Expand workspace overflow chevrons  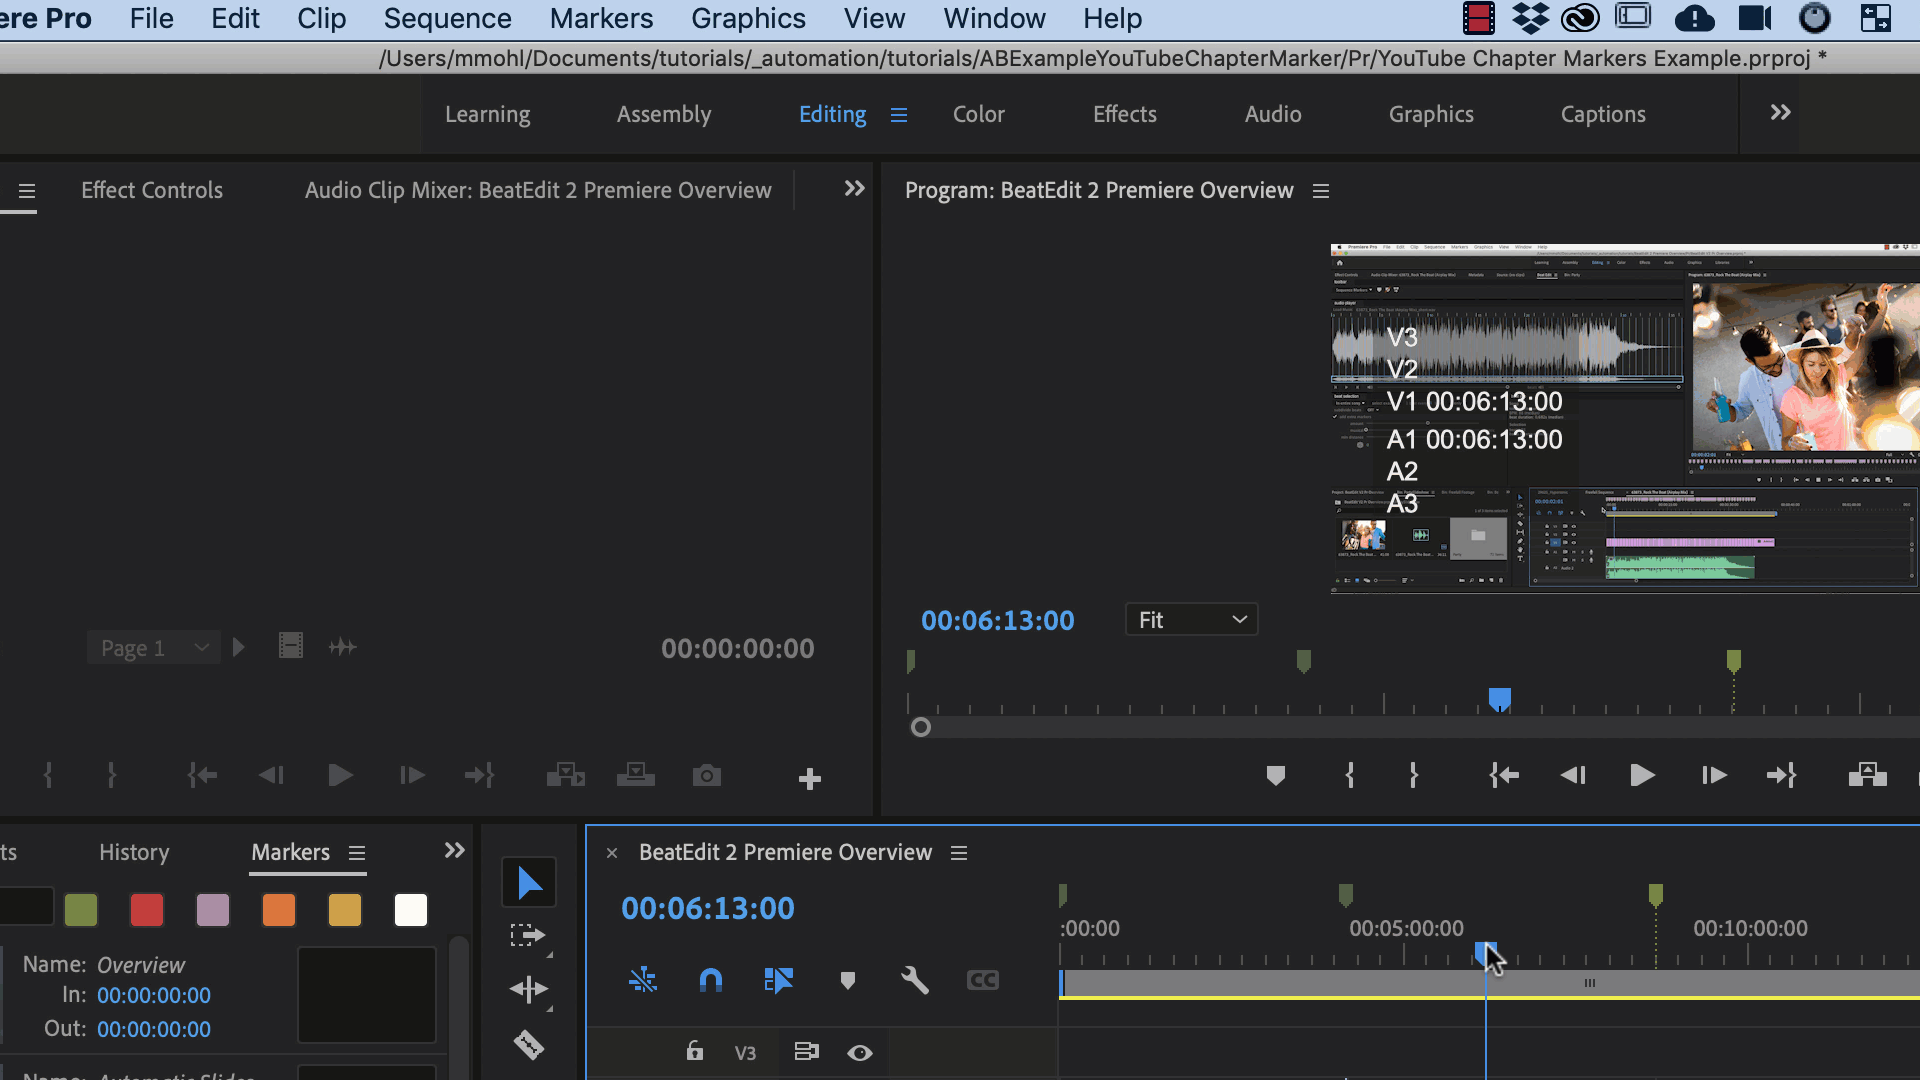(x=1780, y=113)
